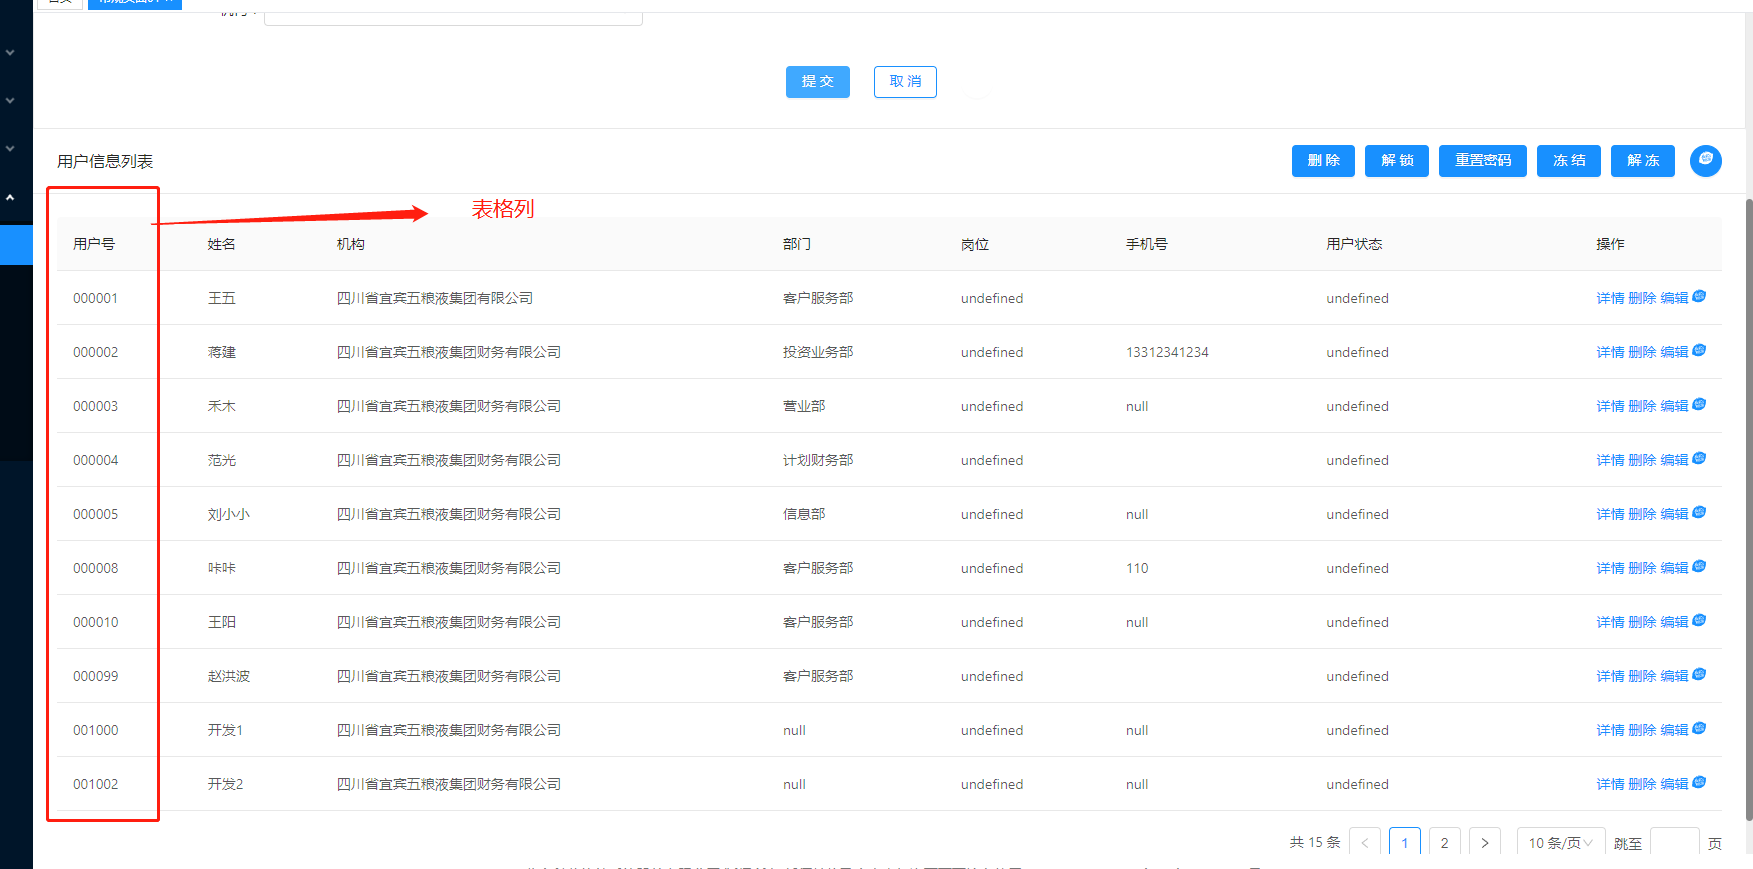The width and height of the screenshot is (1753, 869).
Task: Click the small blue icon in row 001002
Action: [1699, 783]
